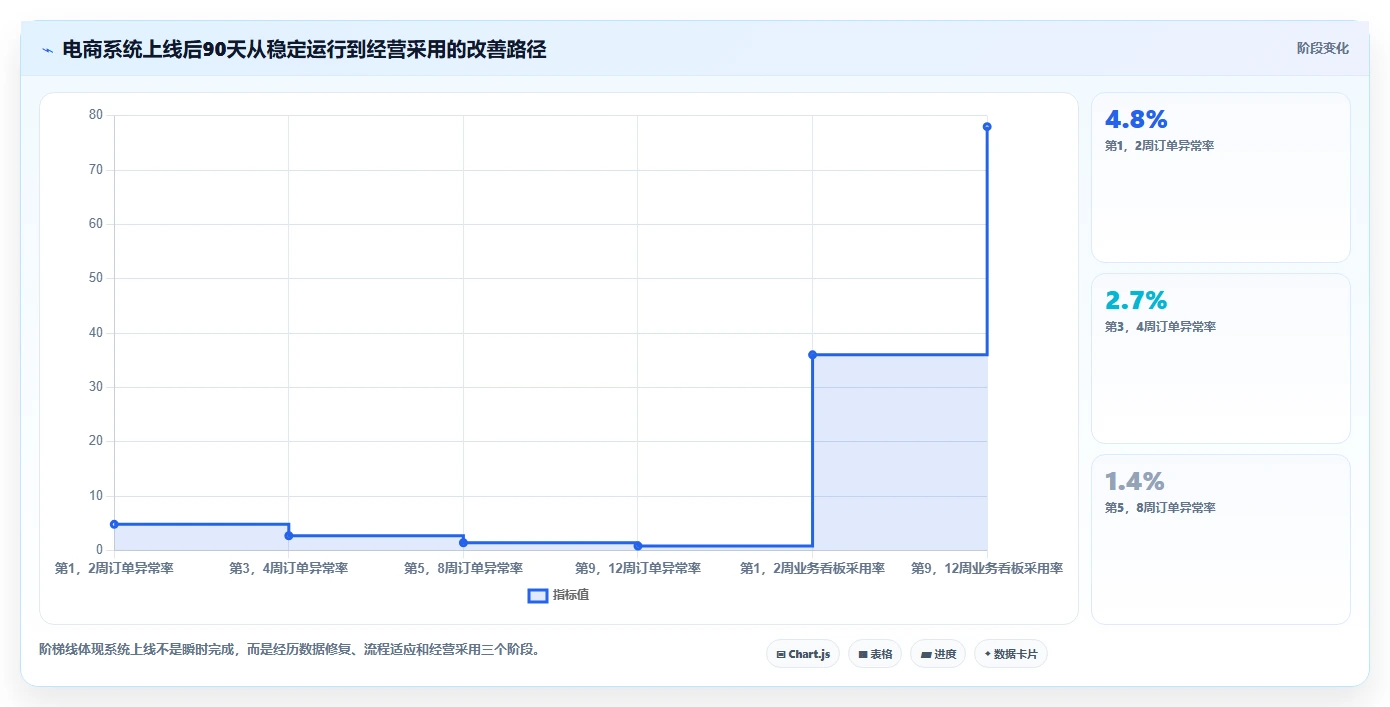Click the data point for 第5，8周订单异常率
Viewport: 1390px width, 707px height.
coord(463,543)
